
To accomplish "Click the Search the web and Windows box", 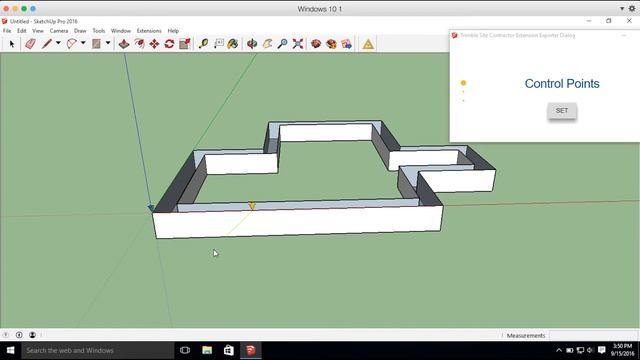I will tap(98, 350).
